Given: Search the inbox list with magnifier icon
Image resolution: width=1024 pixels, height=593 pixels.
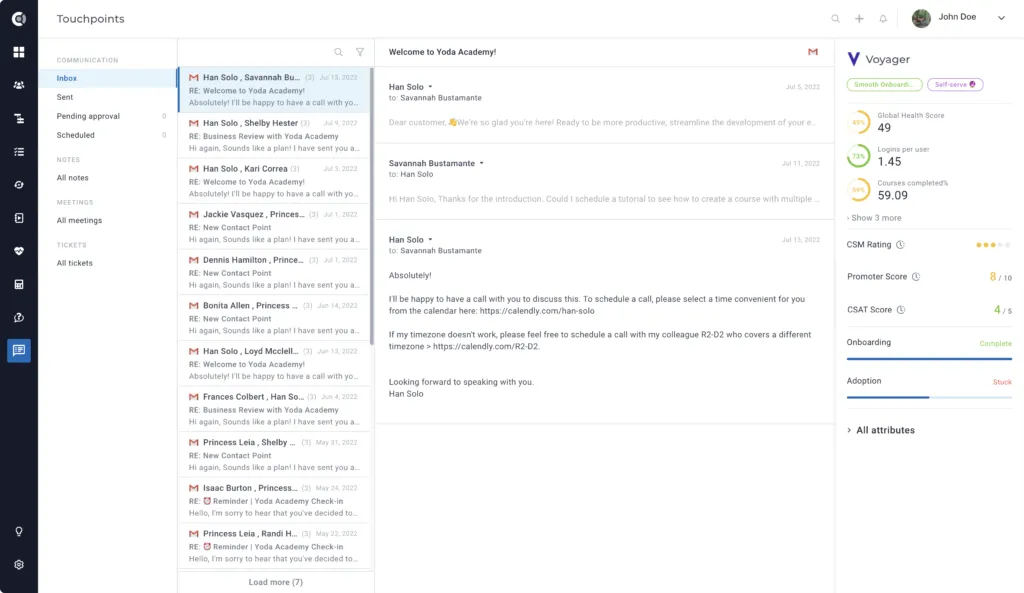Looking at the screenshot, I should (338, 52).
